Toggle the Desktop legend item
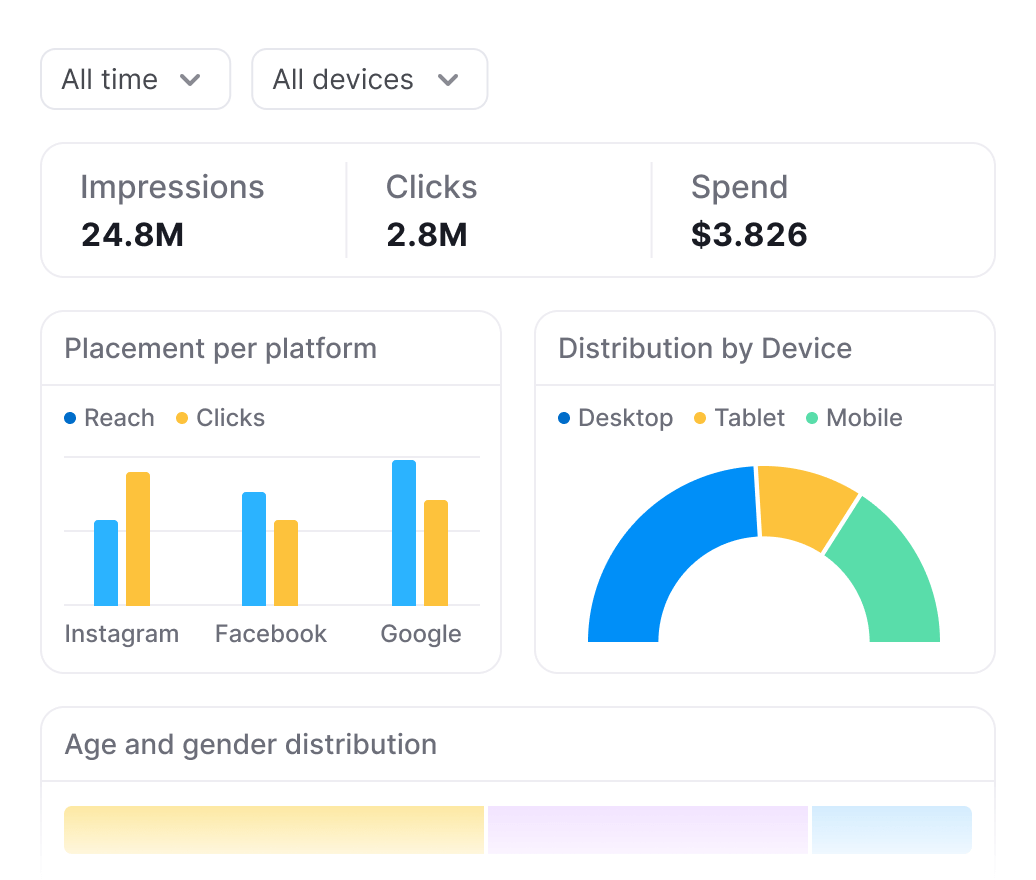The width and height of the screenshot is (1036, 880). pyautogui.click(x=615, y=418)
